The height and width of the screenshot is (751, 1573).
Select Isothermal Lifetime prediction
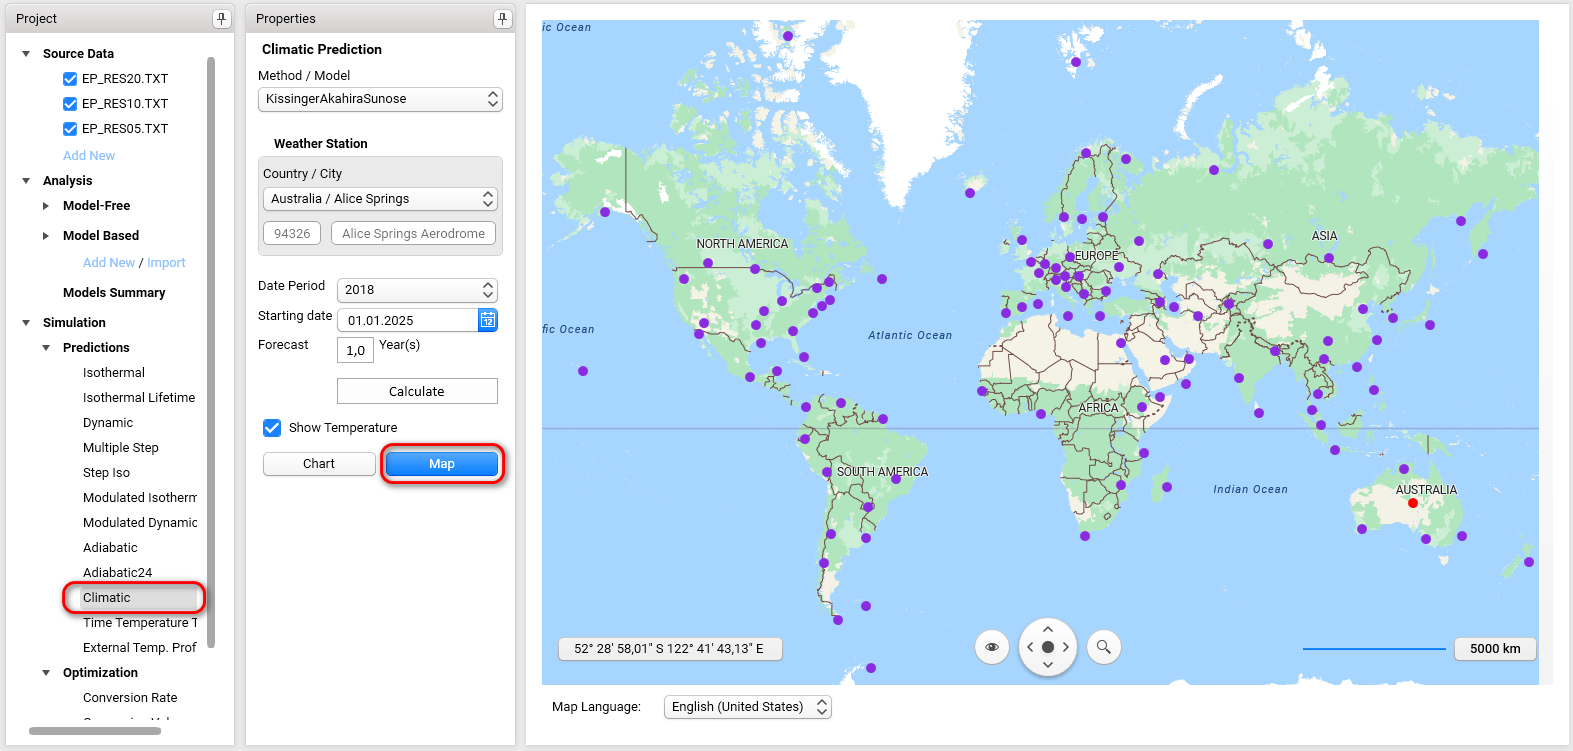139,398
